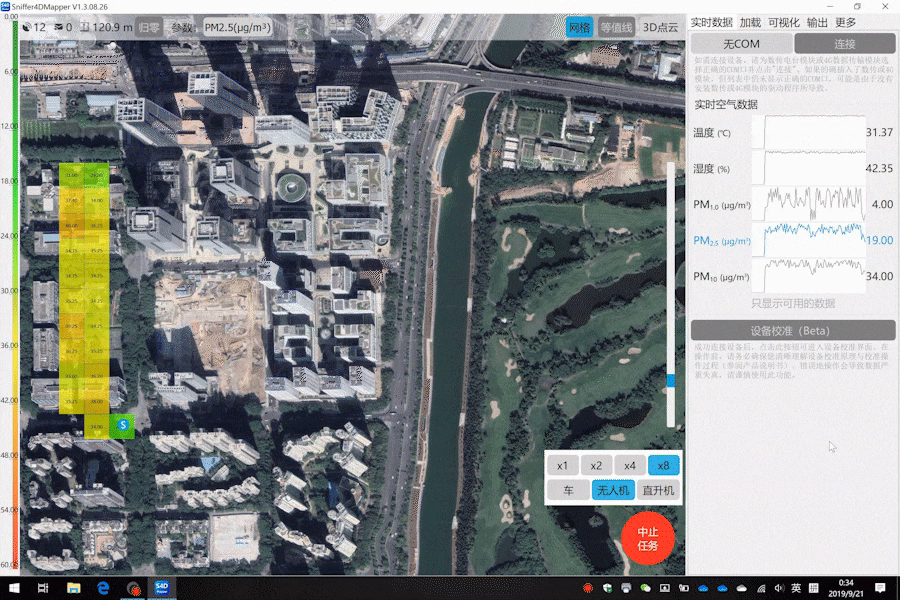
Task: Open the 无COM port selection dropdown
Action: (x=742, y=44)
